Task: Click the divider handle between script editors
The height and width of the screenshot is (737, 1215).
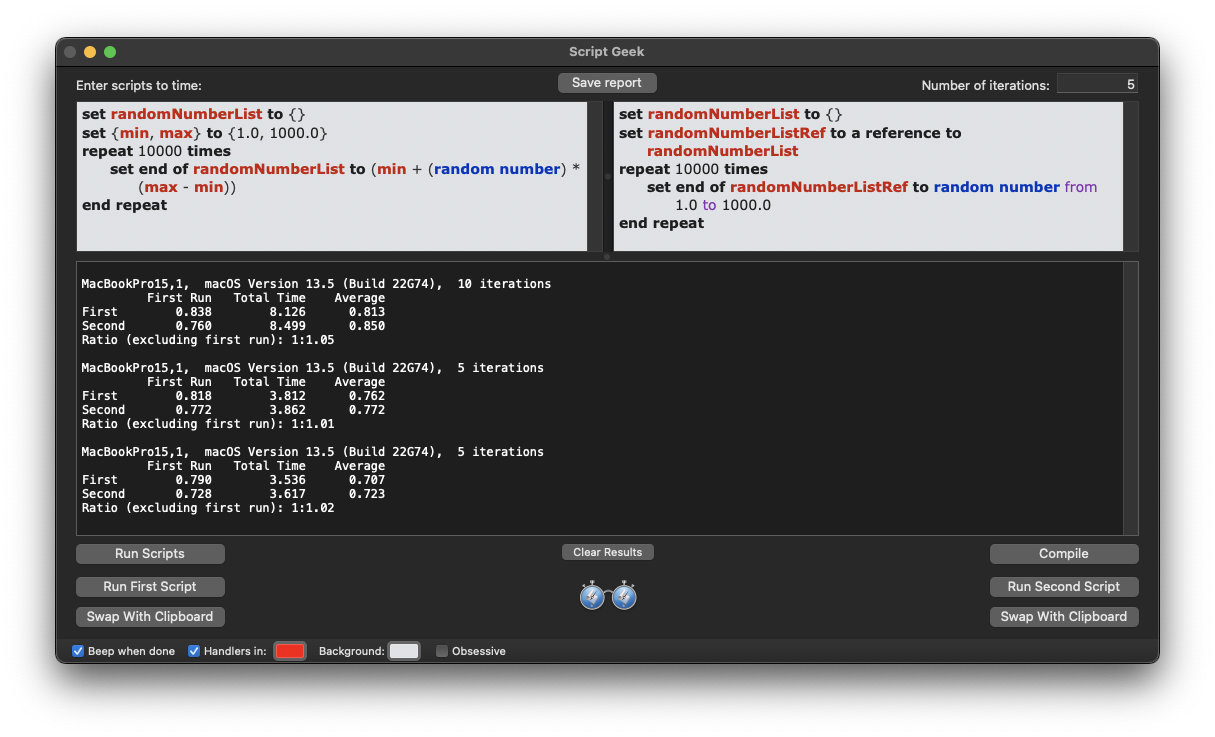Action: pos(607,176)
